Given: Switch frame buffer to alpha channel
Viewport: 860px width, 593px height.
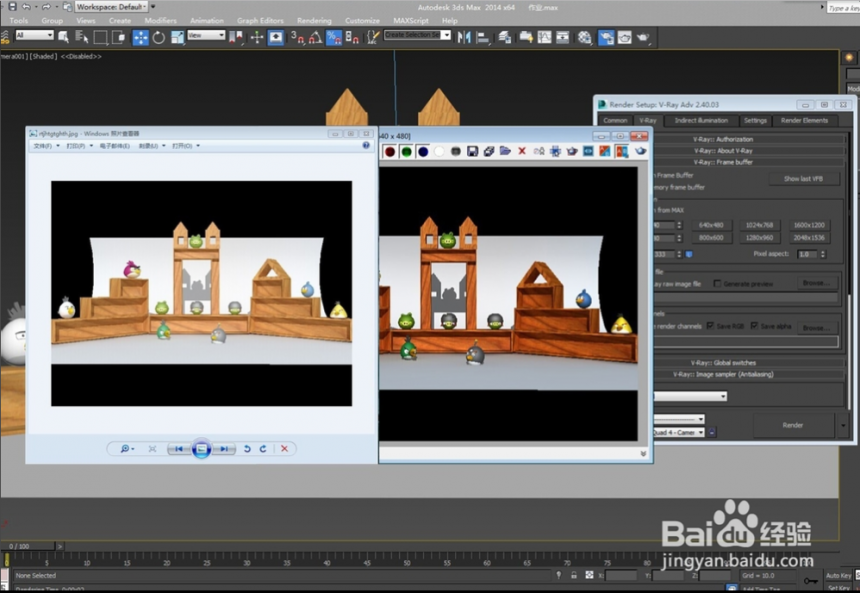Looking at the screenshot, I should 439,151.
